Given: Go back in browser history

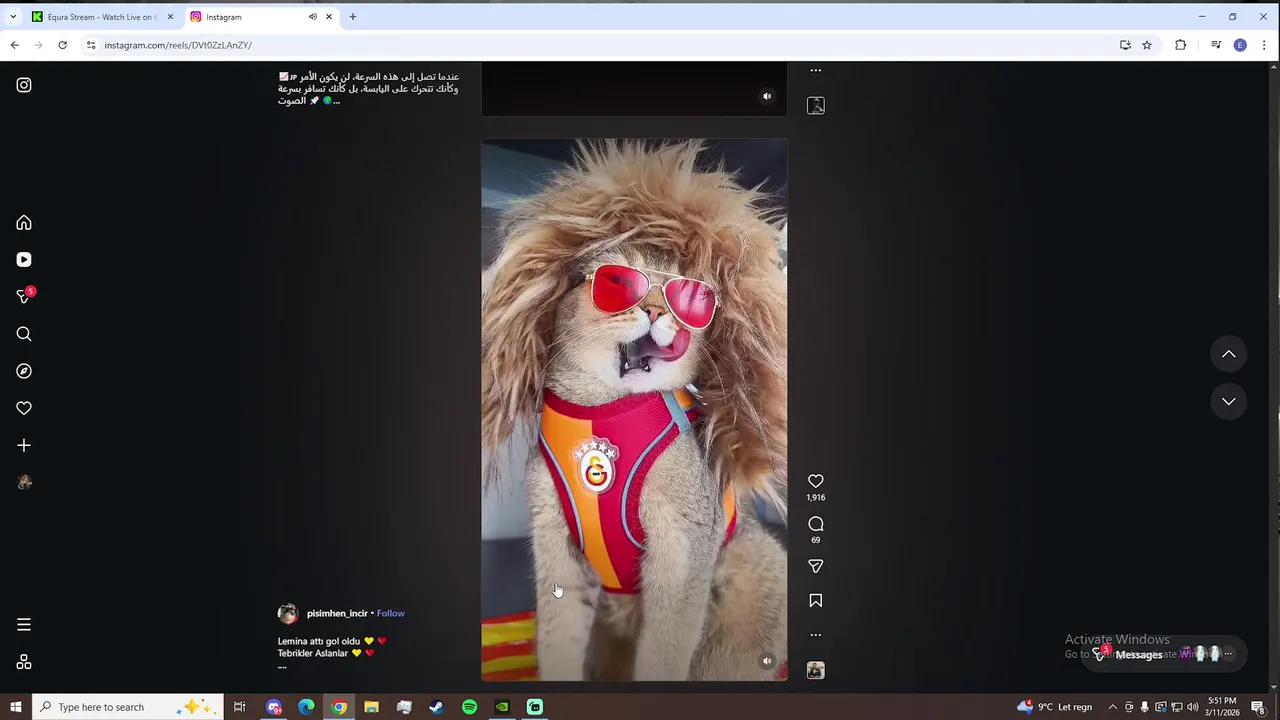Looking at the screenshot, I should pyautogui.click(x=14, y=45).
